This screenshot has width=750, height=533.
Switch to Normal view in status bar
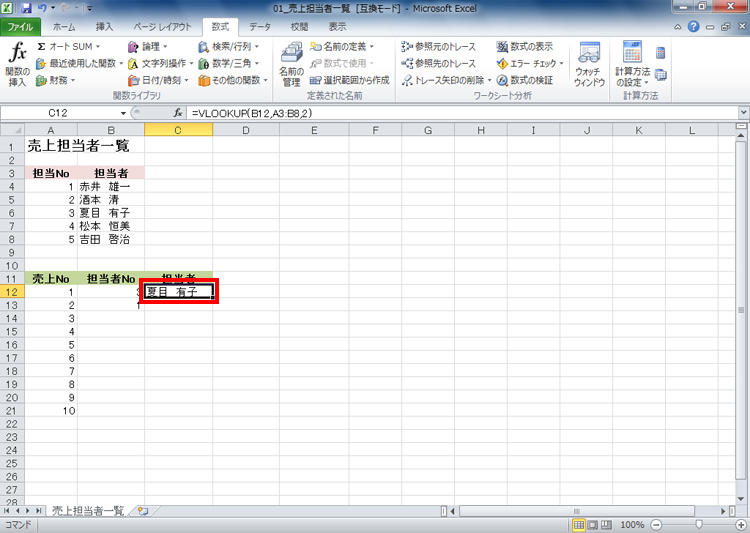point(578,525)
